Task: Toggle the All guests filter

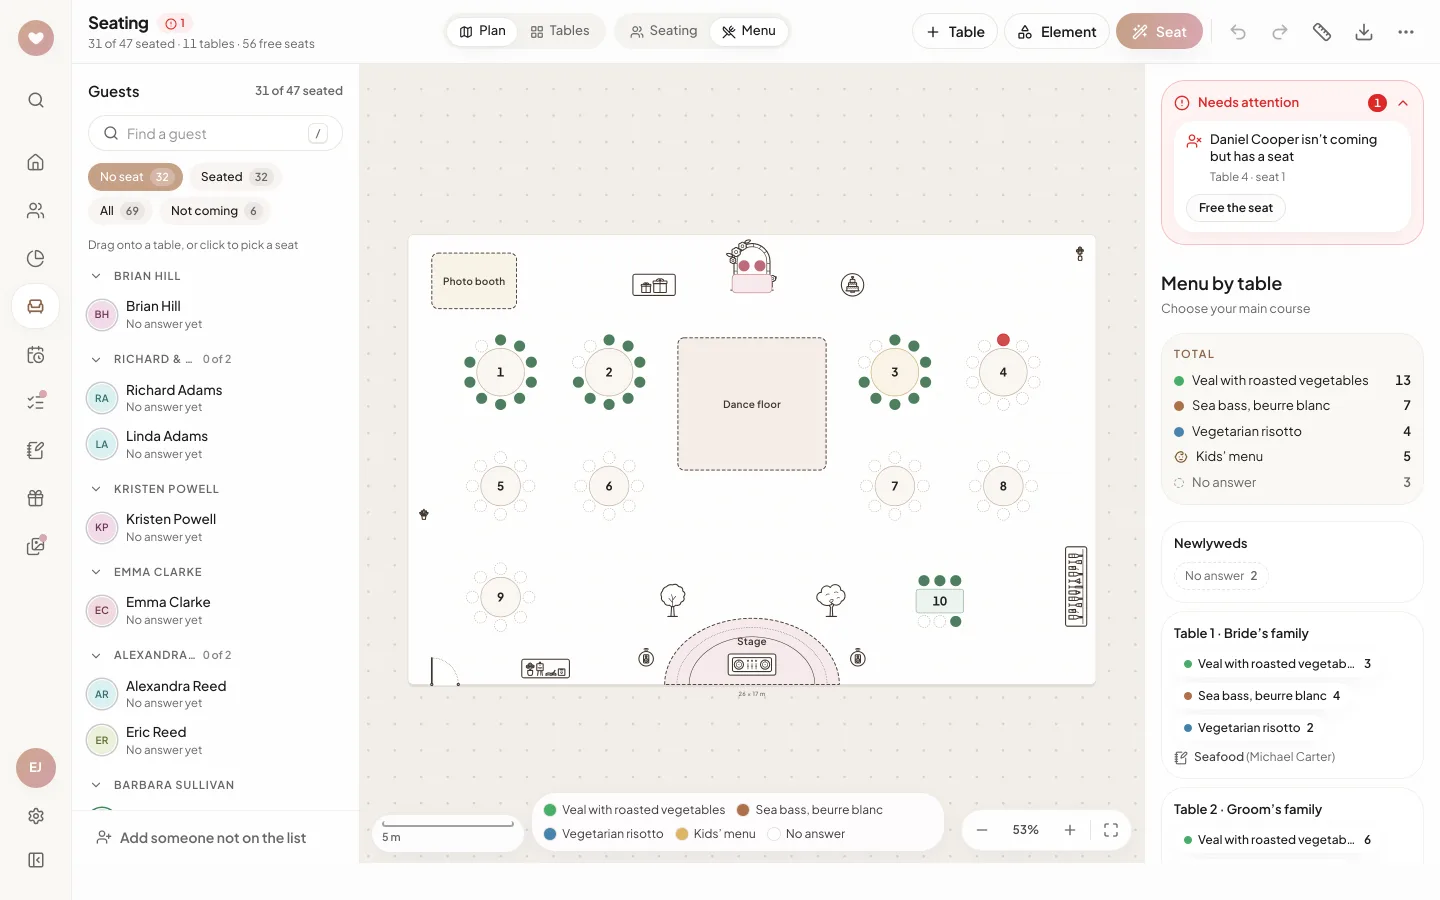Action: point(120,211)
